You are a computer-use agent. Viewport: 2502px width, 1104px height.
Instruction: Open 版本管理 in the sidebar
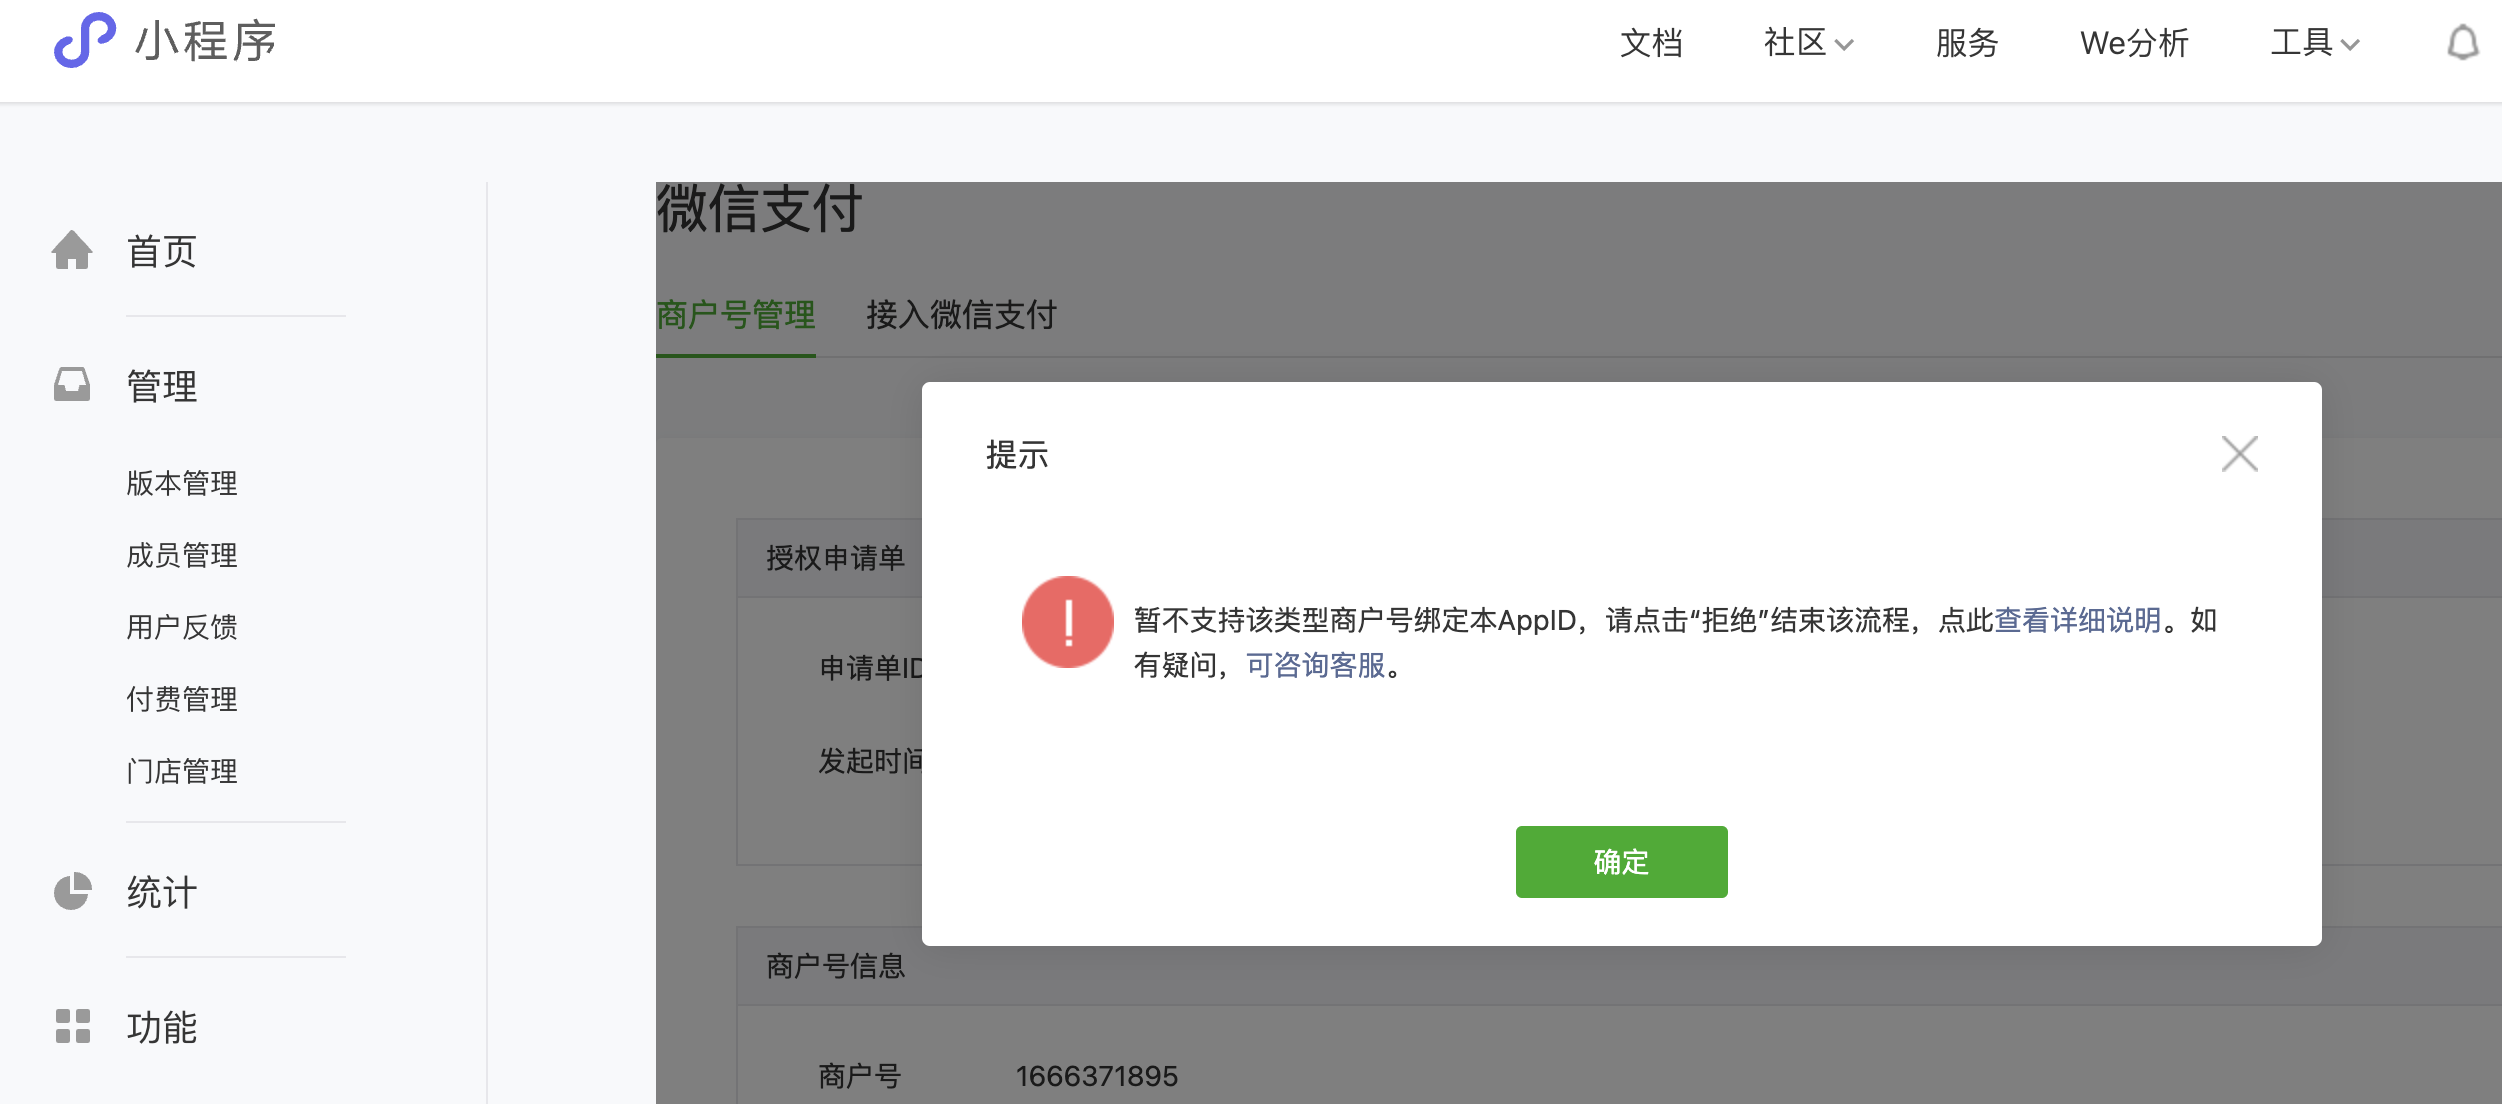(182, 483)
